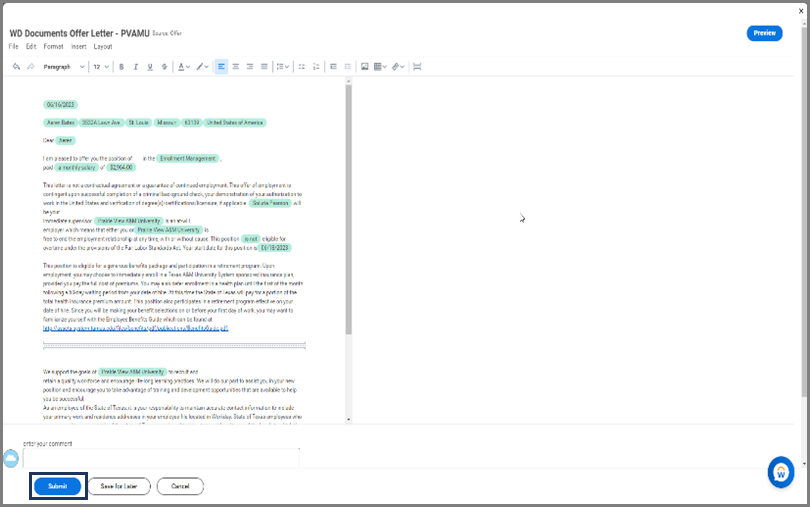Justify the paragraph text
Screen dimensions: 810x507
coord(264,67)
